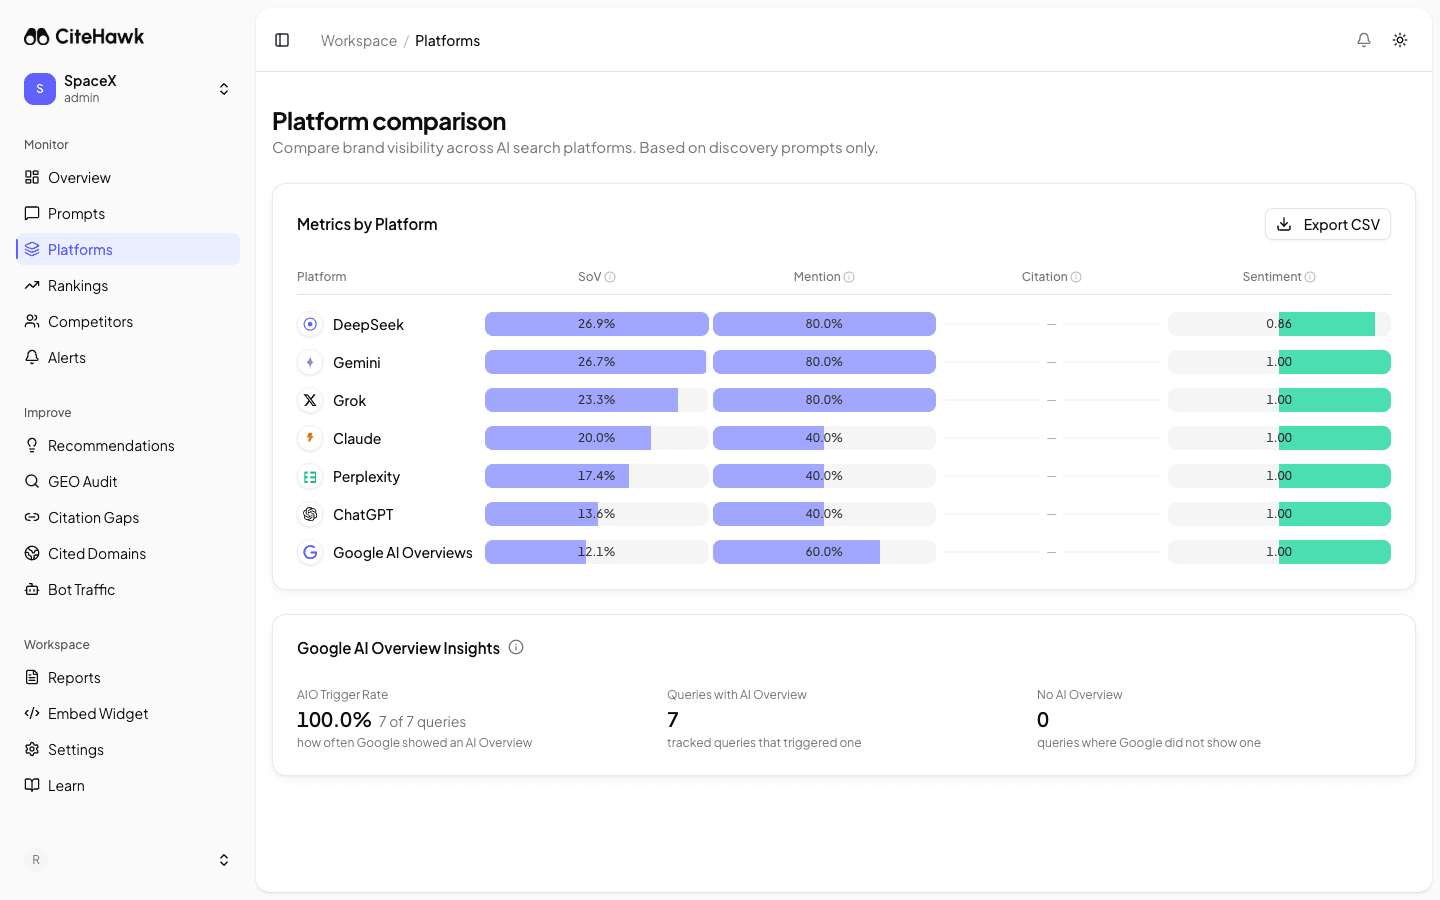This screenshot has width=1440, height=900.
Task: Expand the user menu at sidebar bottom
Action: point(224,860)
